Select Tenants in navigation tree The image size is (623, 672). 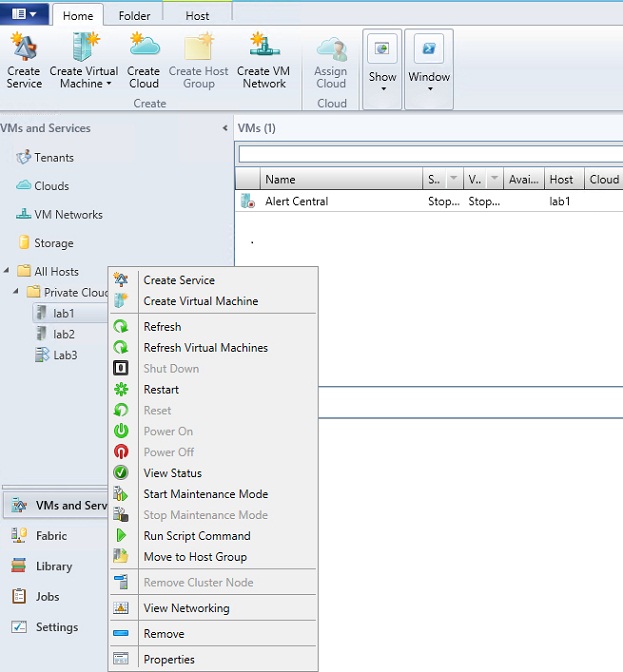pos(45,157)
